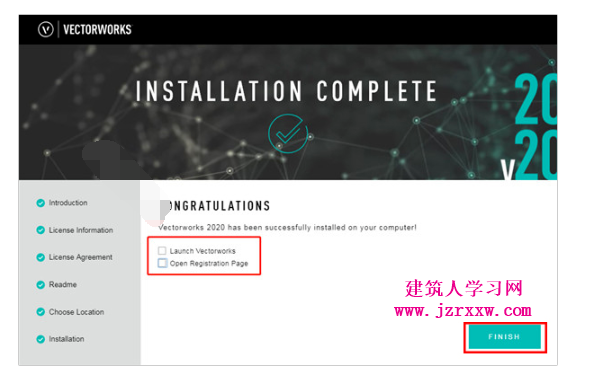Click the checkmark icon beside License Information
Screen dimensions: 594x385
[x=41, y=230]
